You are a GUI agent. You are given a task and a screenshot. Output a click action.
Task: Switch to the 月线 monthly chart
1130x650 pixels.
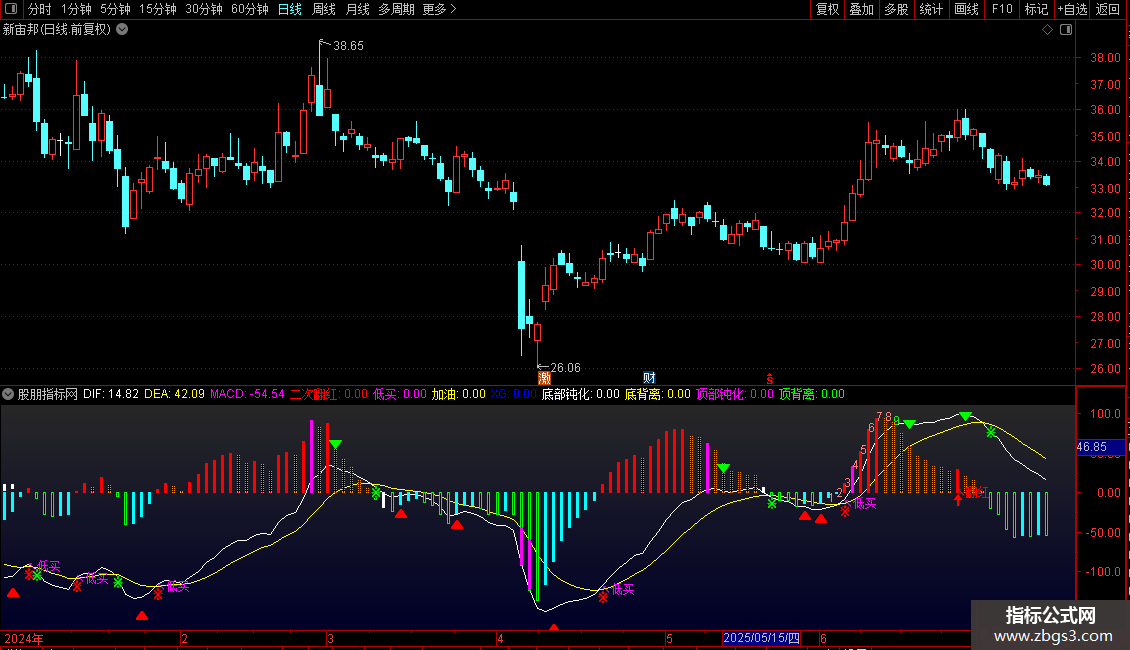point(357,9)
